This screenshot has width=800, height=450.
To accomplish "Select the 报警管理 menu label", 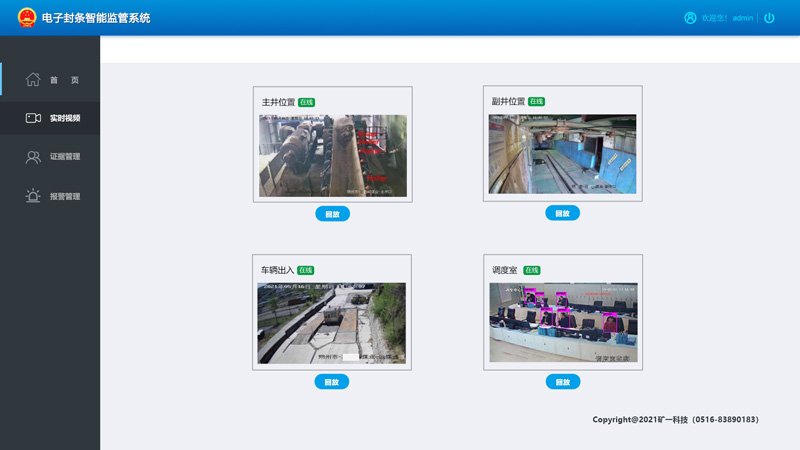I will [x=65, y=197].
